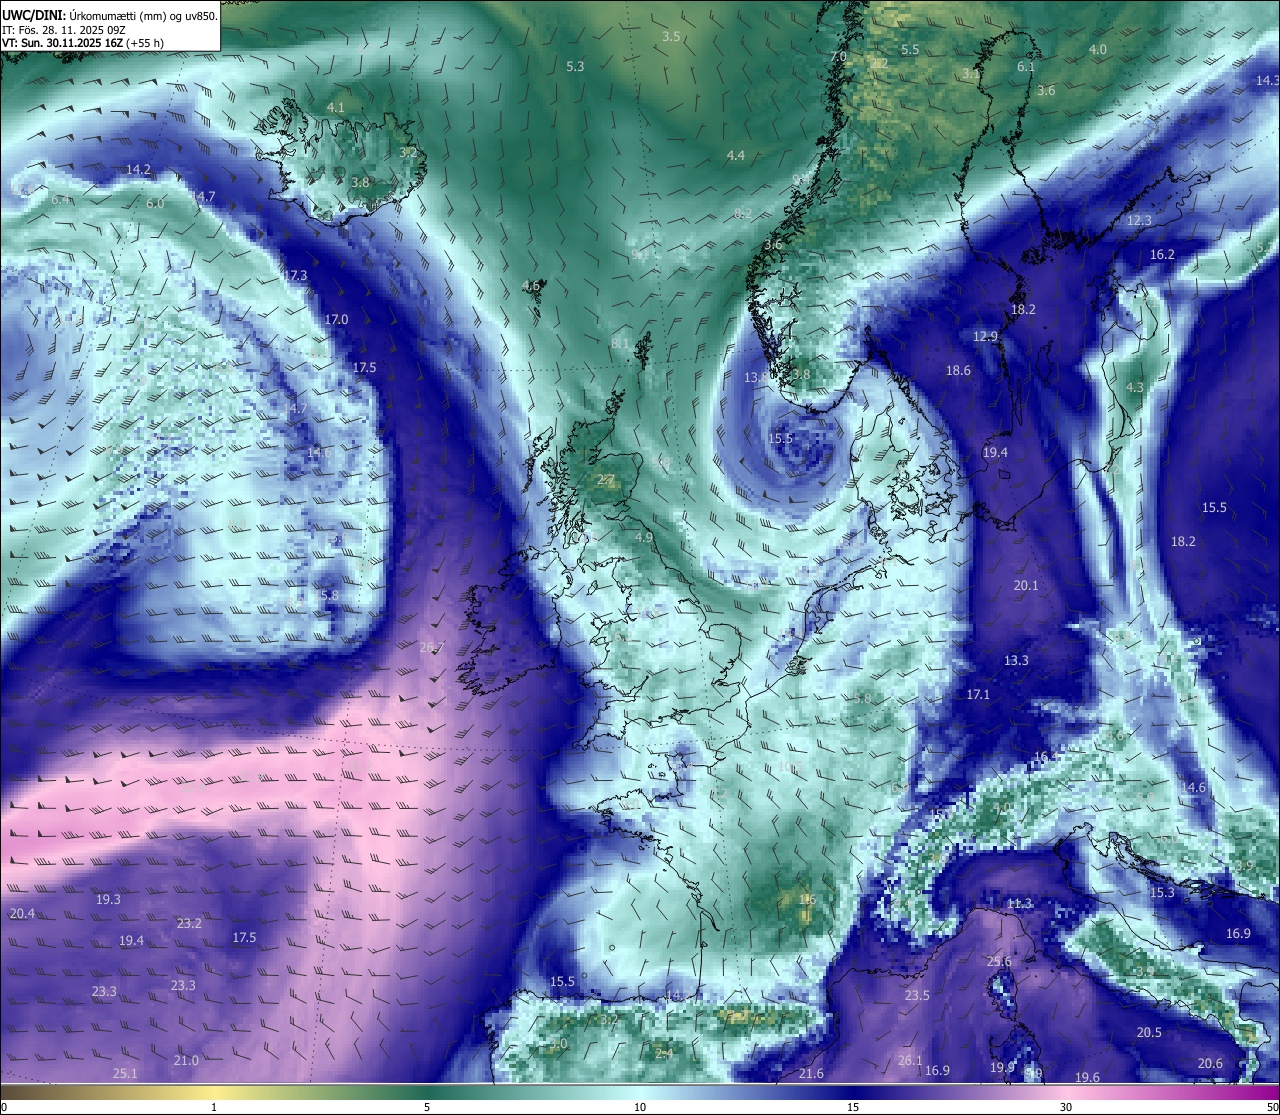This screenshot has height=1115, width=1280.
Task: Click the 30 tick on the color scale
Action: click(1066, 1107)
